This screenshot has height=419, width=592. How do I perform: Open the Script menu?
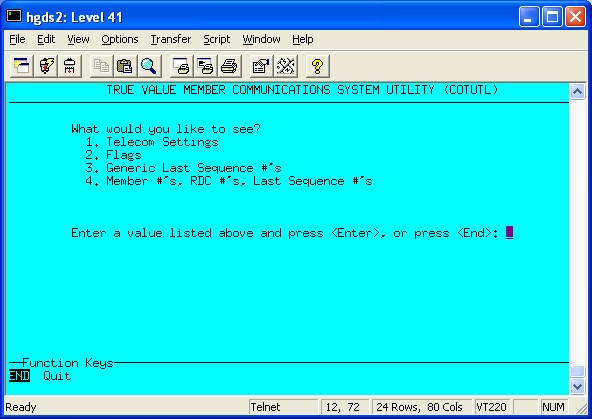coord(217,39)
